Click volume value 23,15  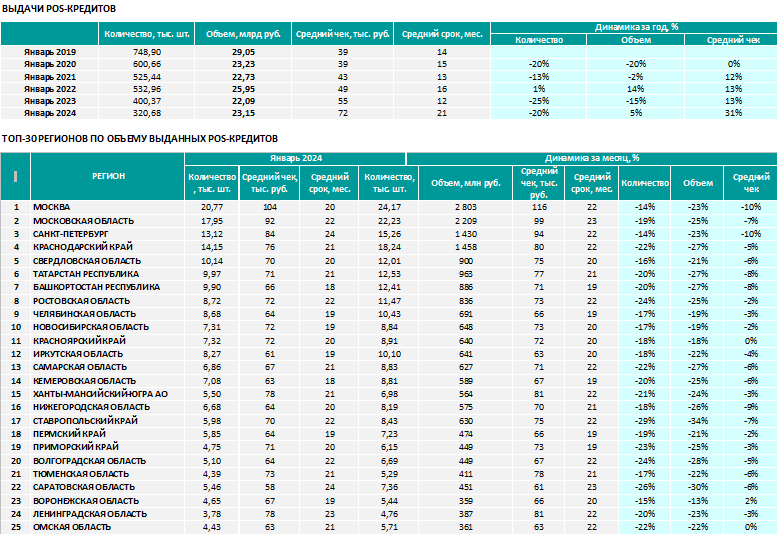(x=243, y=113)
